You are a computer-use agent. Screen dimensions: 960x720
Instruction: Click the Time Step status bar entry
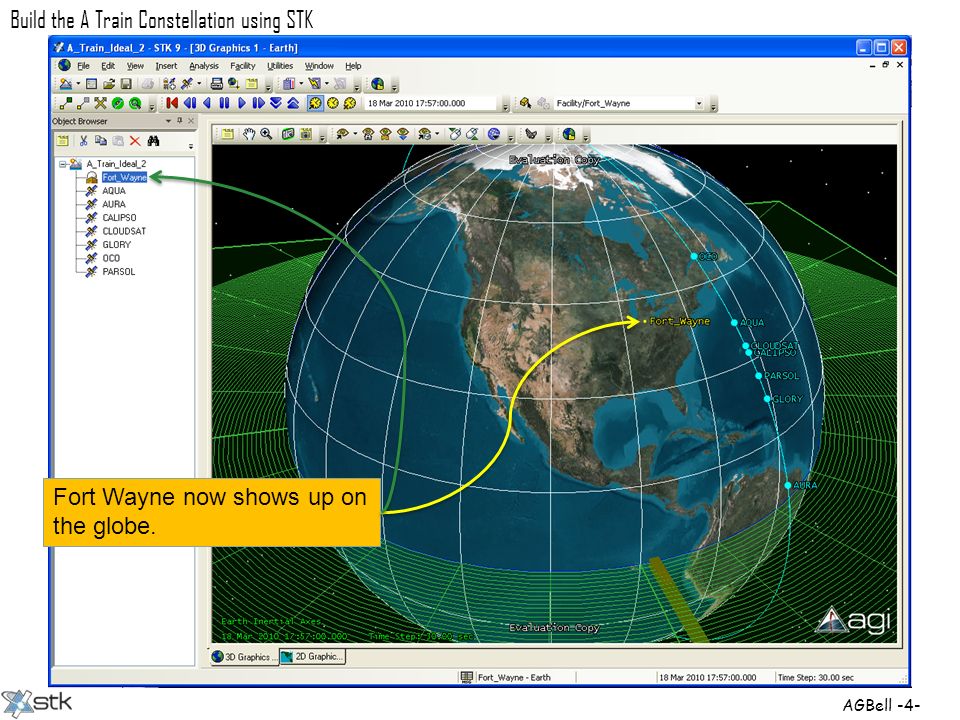[816, 678]
